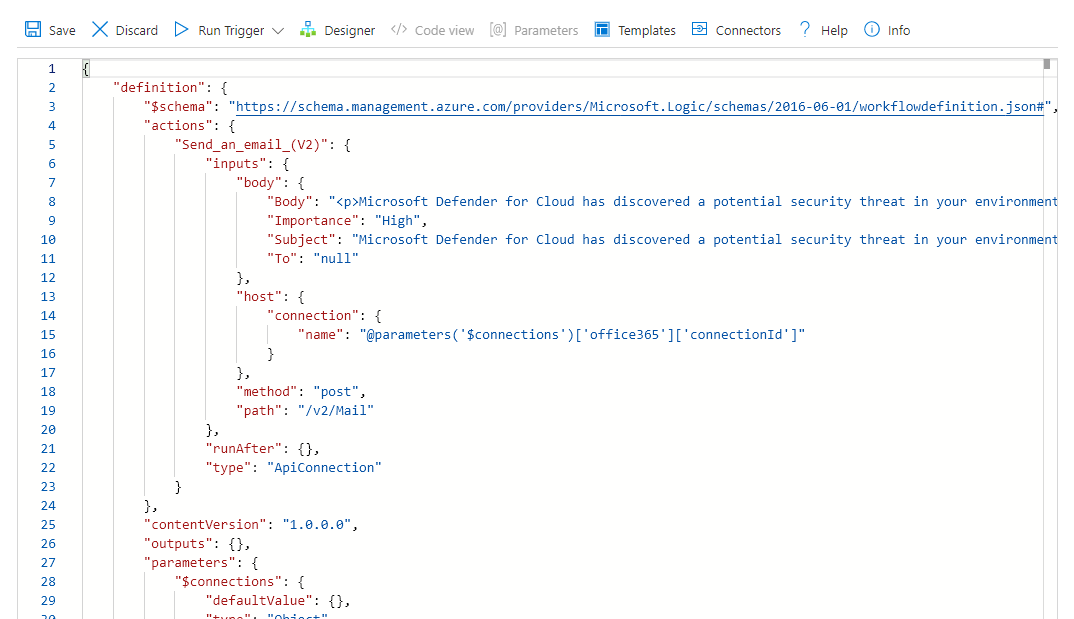Image resolution: width=1074 pixels, height=619 pixels.
Task: Click line number 5 in gutter
Action: pyautogui.click(x=52, y=144)
